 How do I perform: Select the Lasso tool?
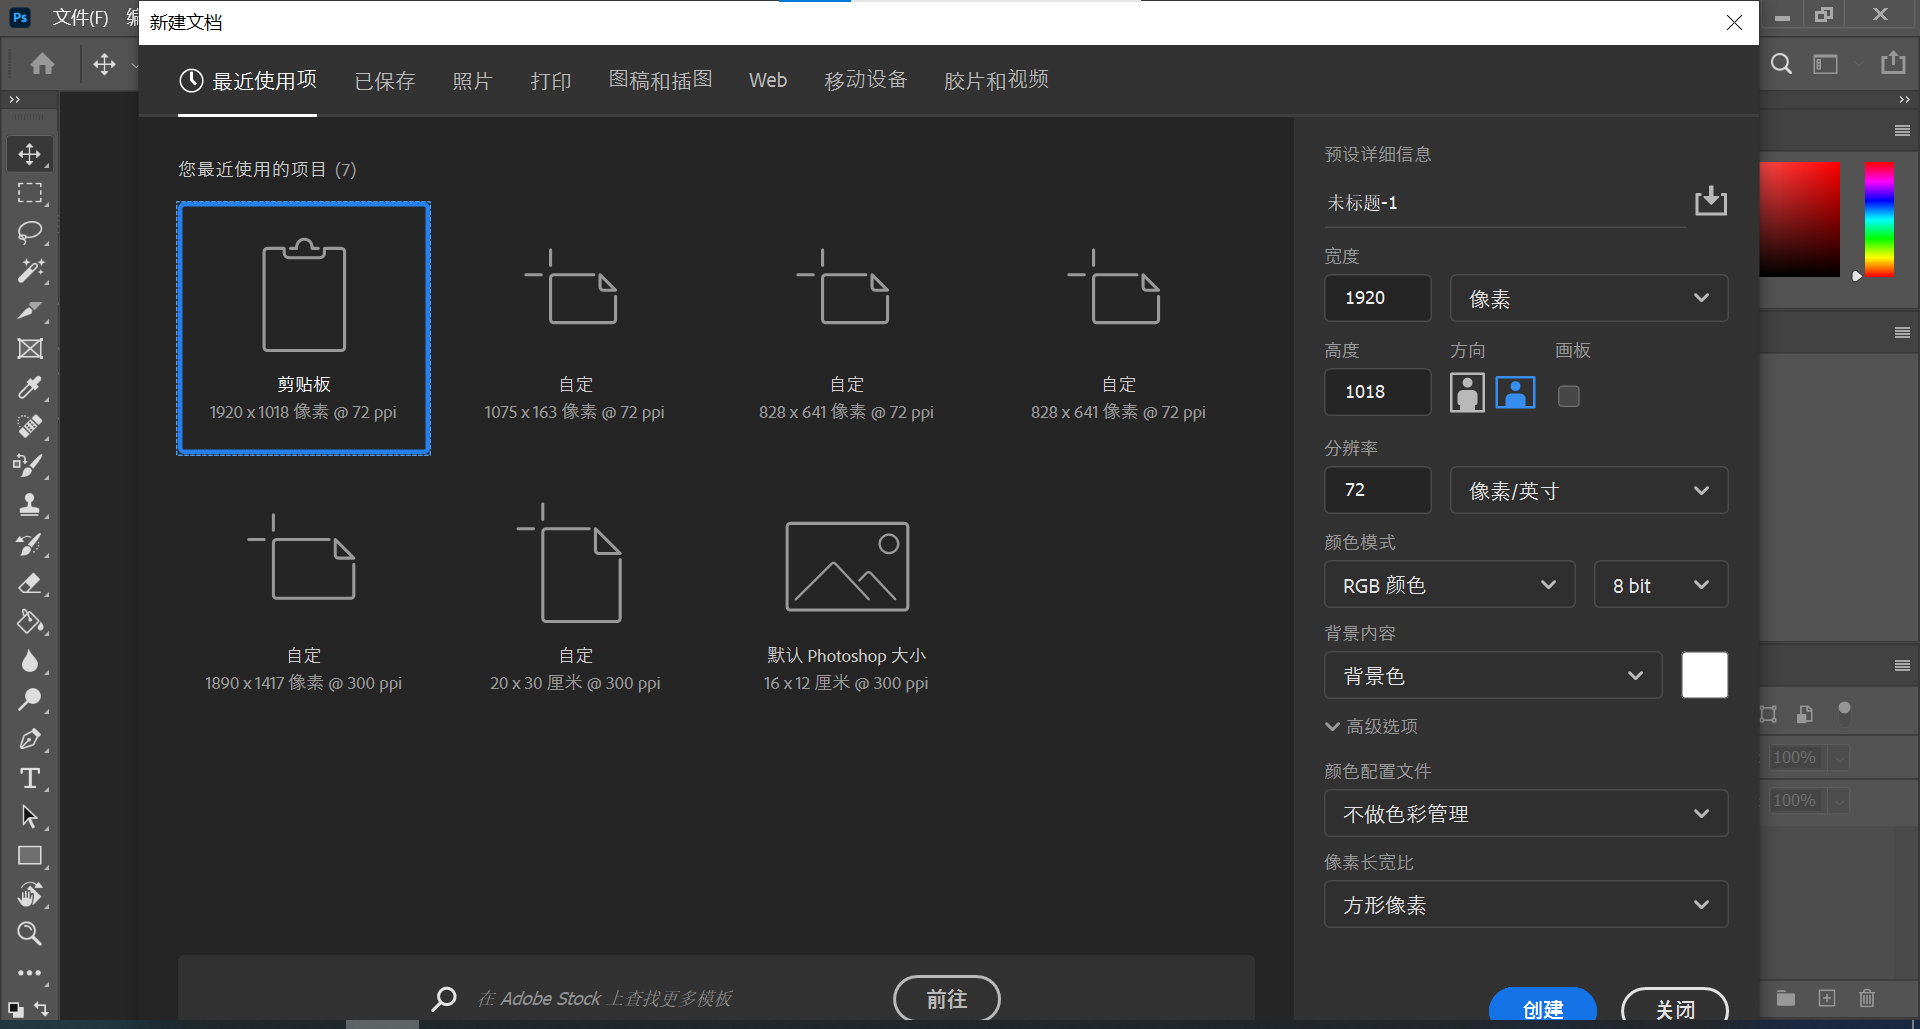[x=30, y=232]
